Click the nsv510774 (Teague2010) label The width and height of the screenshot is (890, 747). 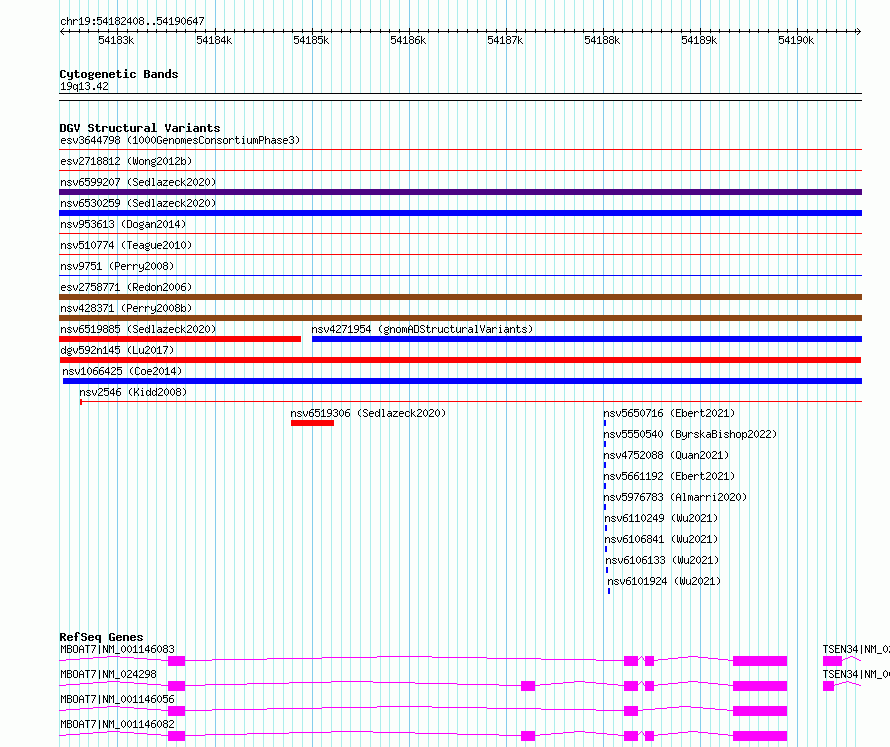click(x=126, y=245)
